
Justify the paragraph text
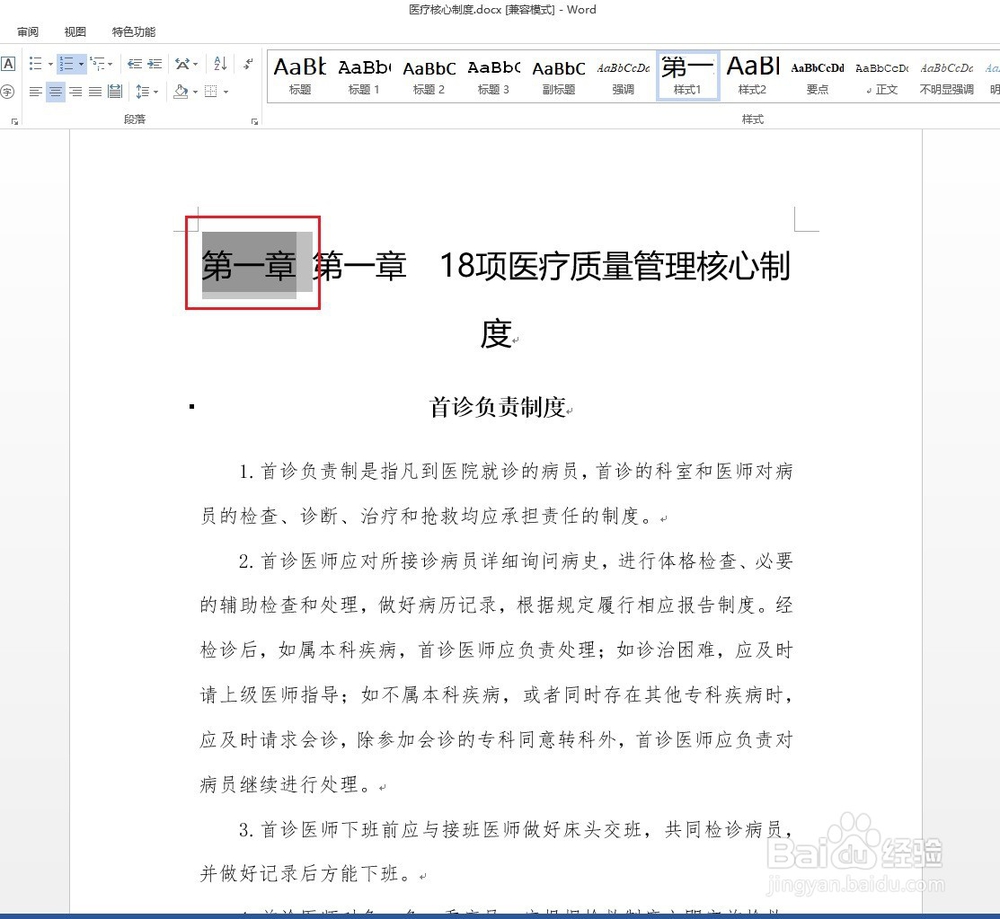(95, 92)
